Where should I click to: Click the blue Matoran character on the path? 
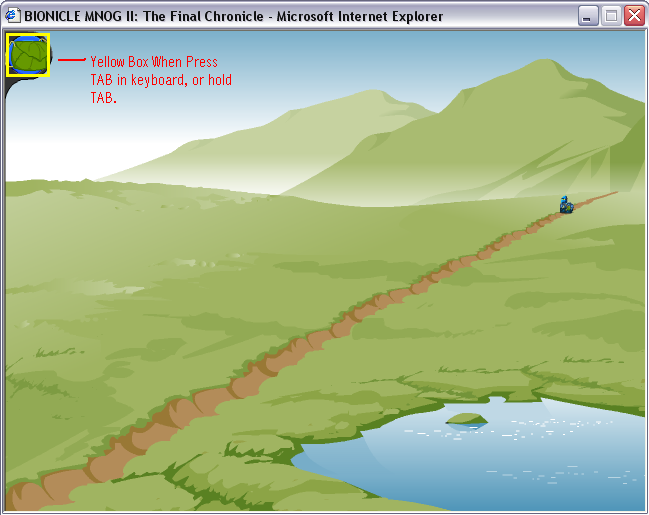[566, 205]
